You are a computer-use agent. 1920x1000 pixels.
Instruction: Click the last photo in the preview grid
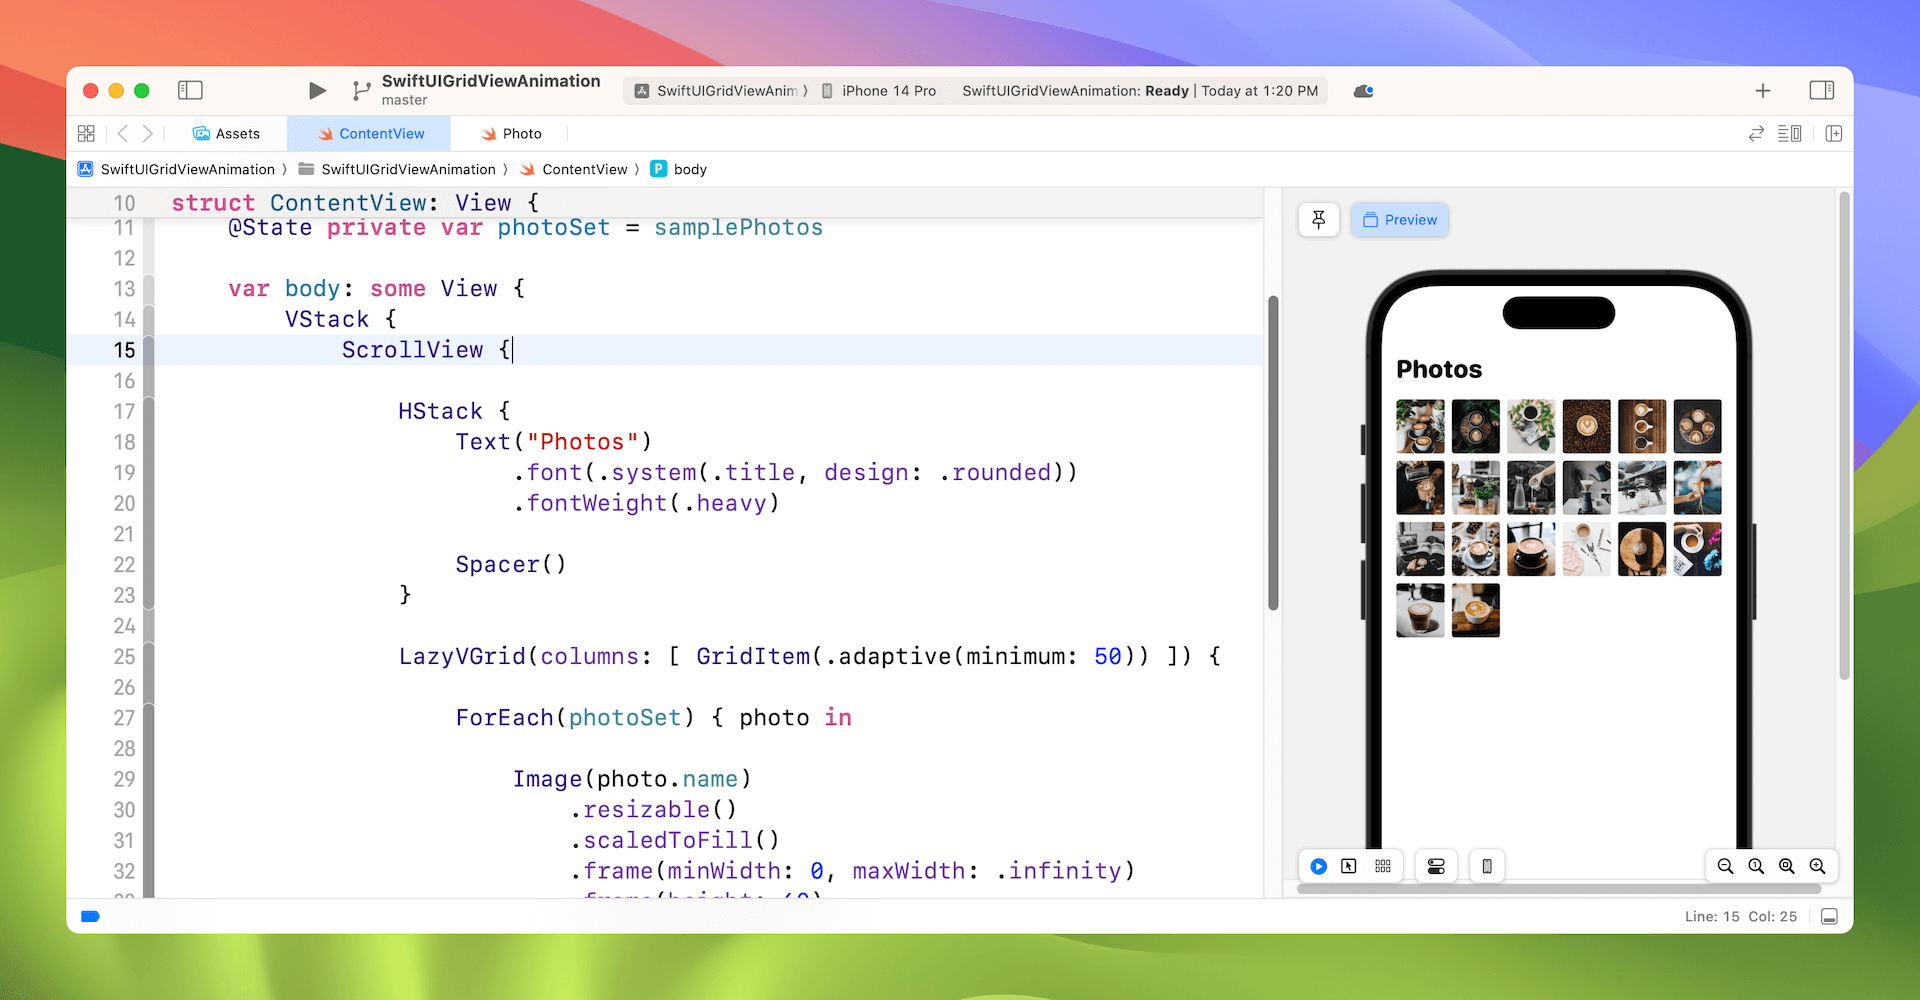pos(1475,610)
